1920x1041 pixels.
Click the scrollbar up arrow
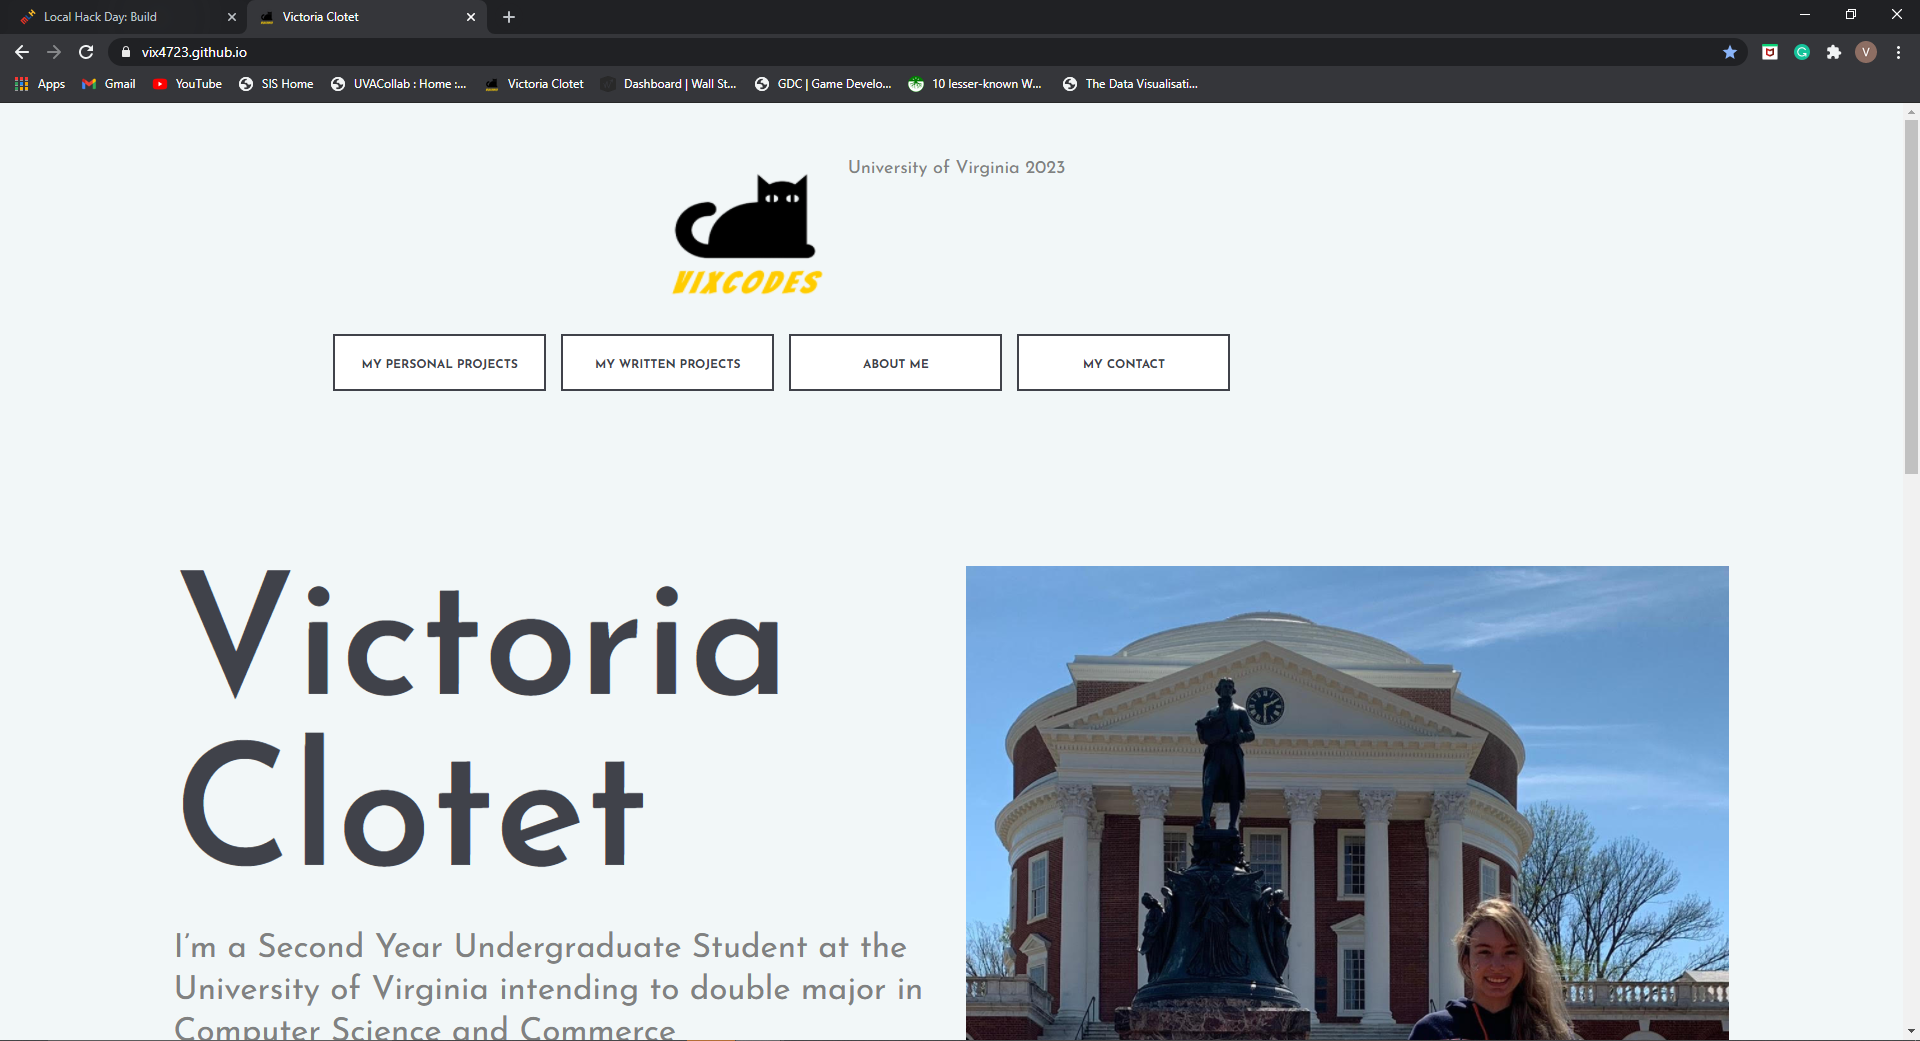click(x=1911, y=112)
